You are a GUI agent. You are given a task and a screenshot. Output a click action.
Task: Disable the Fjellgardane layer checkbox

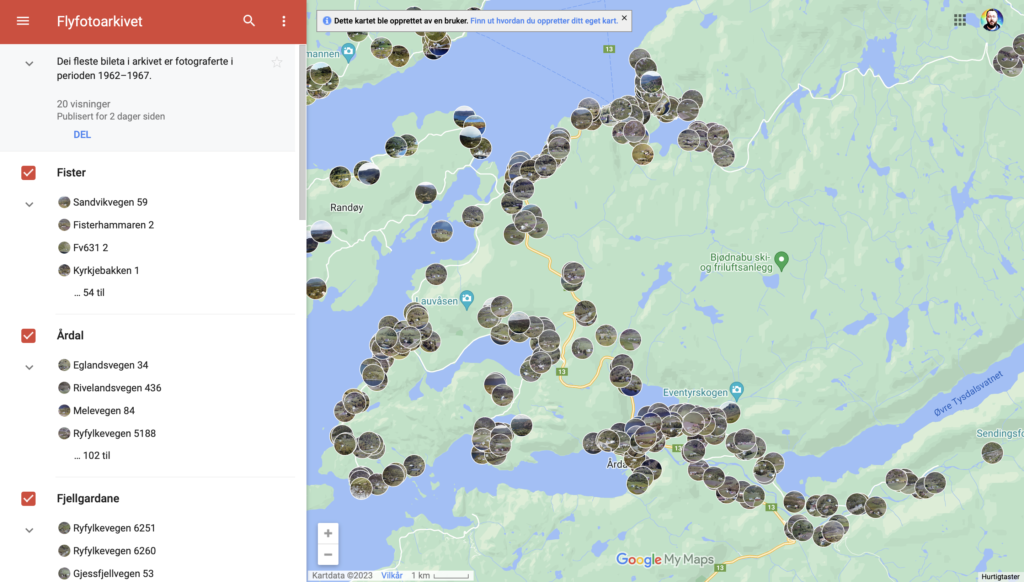coord(28,499)
